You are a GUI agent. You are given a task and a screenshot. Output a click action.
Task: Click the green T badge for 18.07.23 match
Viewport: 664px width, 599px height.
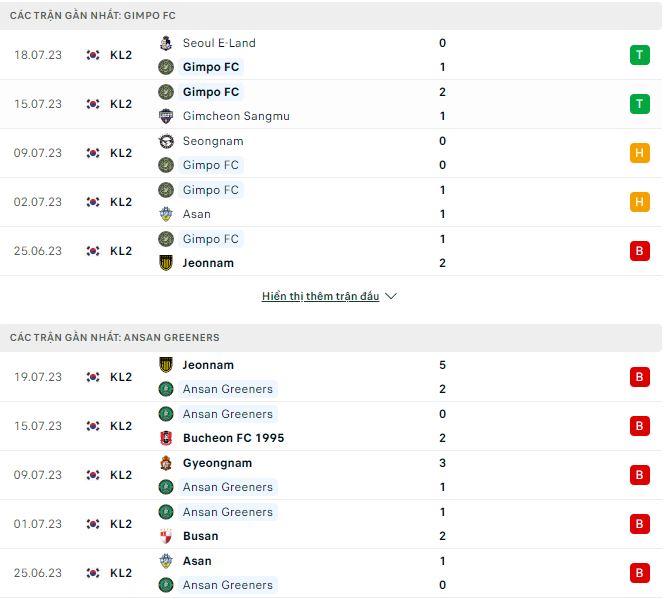(639, 55)
